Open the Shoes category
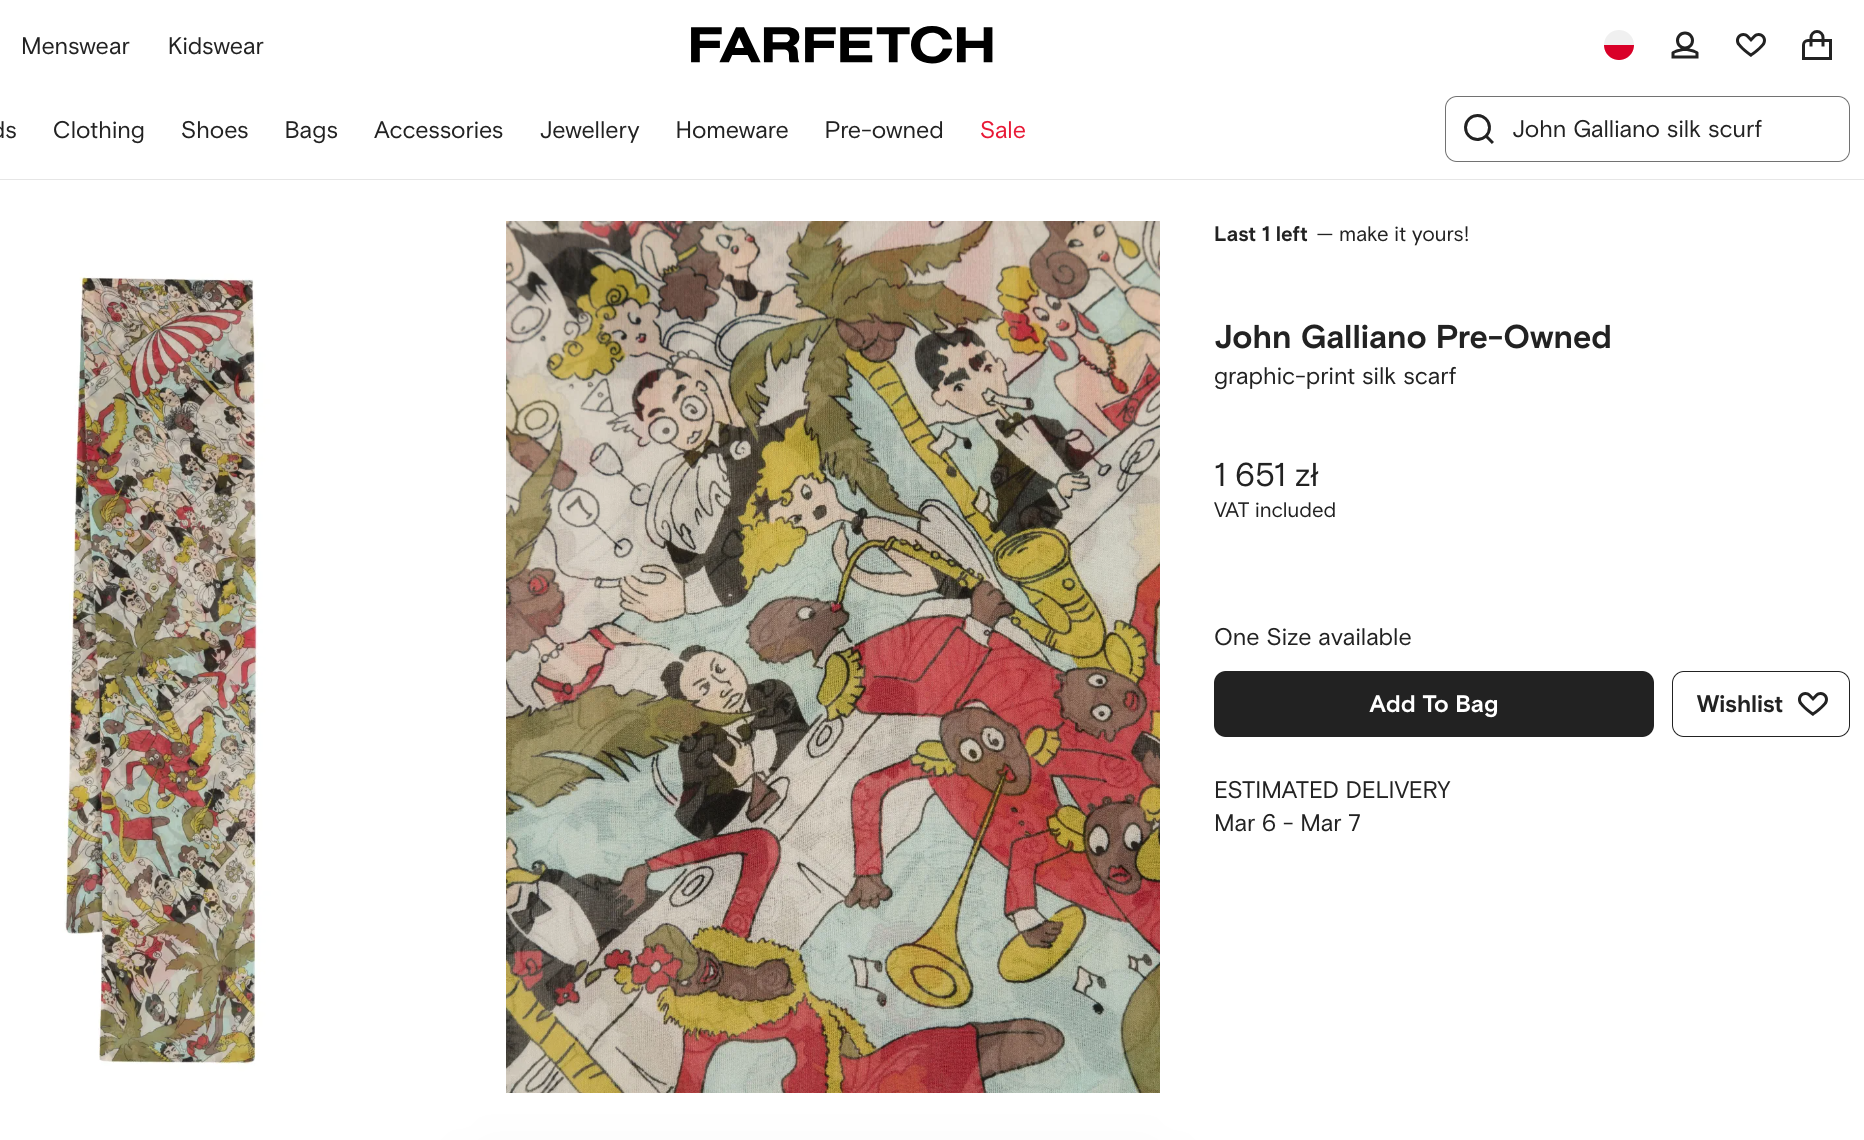This screenshot has height=1140, width=1864. tap(214, 130)
